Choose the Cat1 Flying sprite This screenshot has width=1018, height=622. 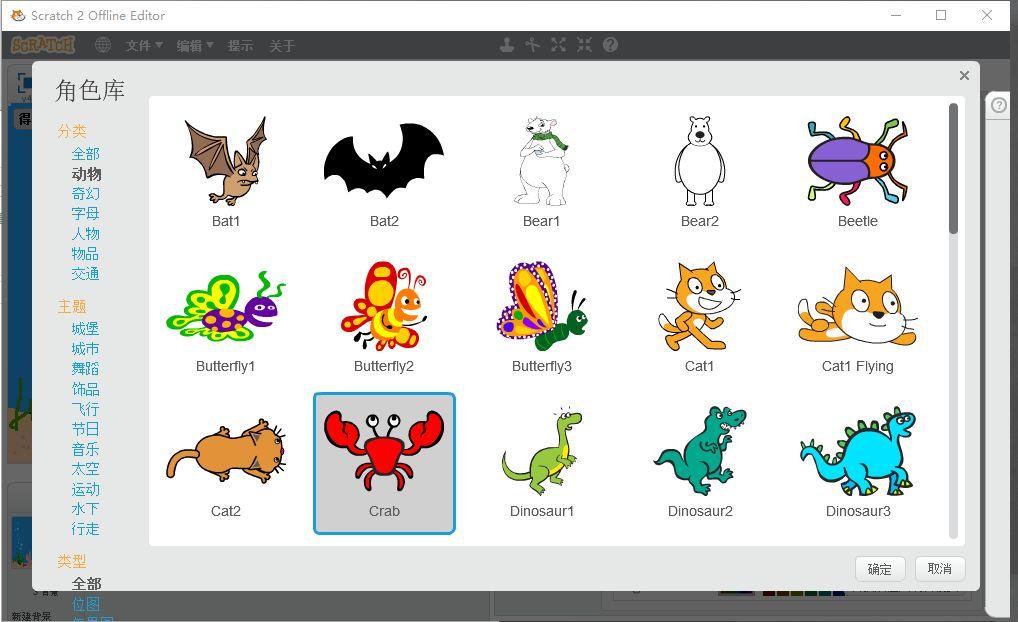858,317
